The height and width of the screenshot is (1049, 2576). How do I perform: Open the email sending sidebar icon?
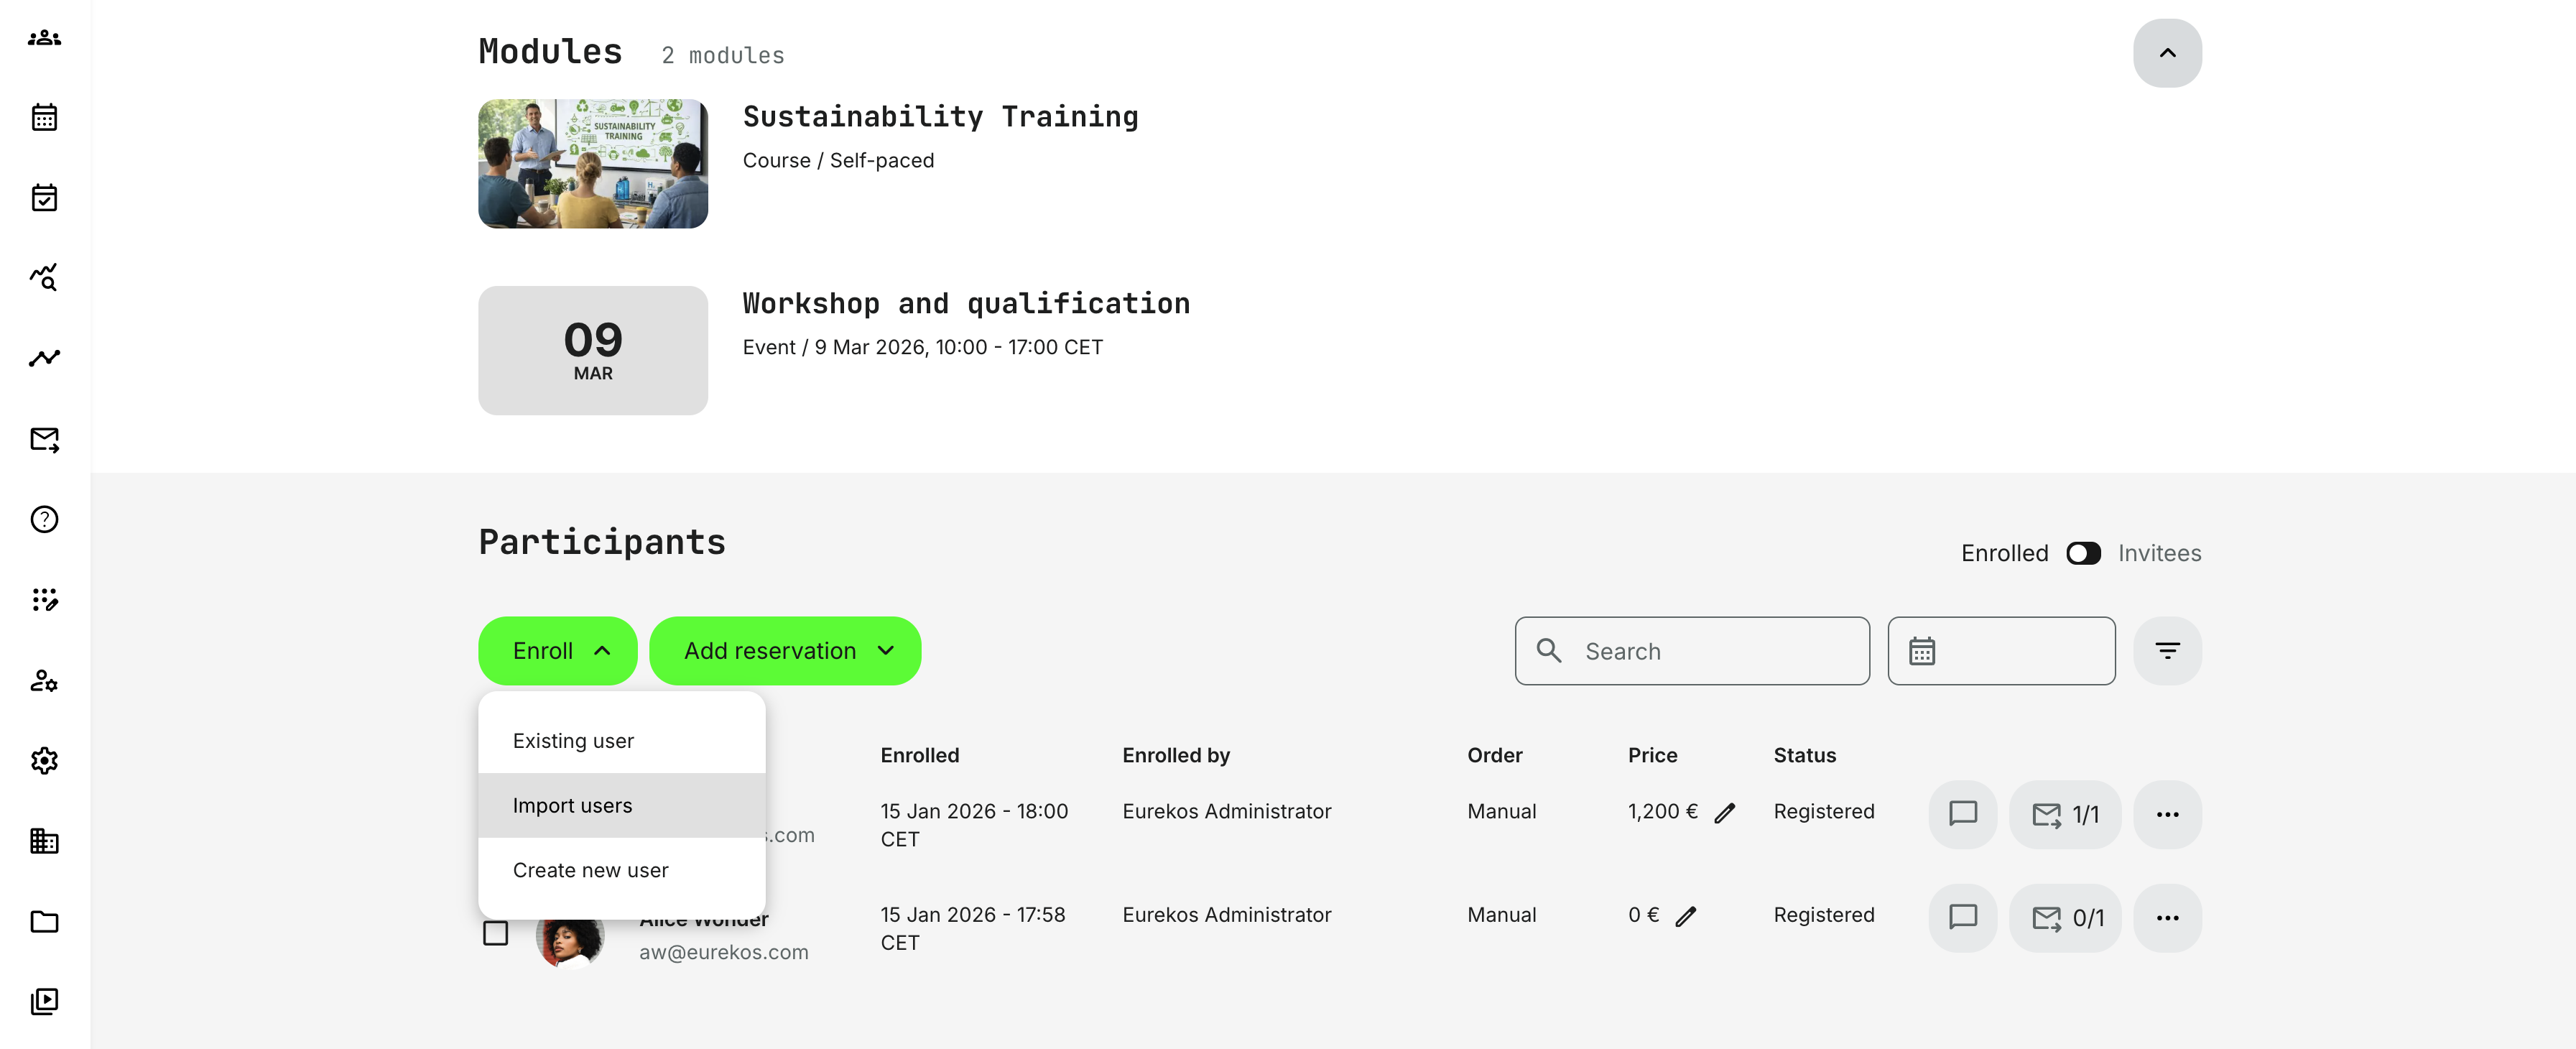(x=44, y=440)
